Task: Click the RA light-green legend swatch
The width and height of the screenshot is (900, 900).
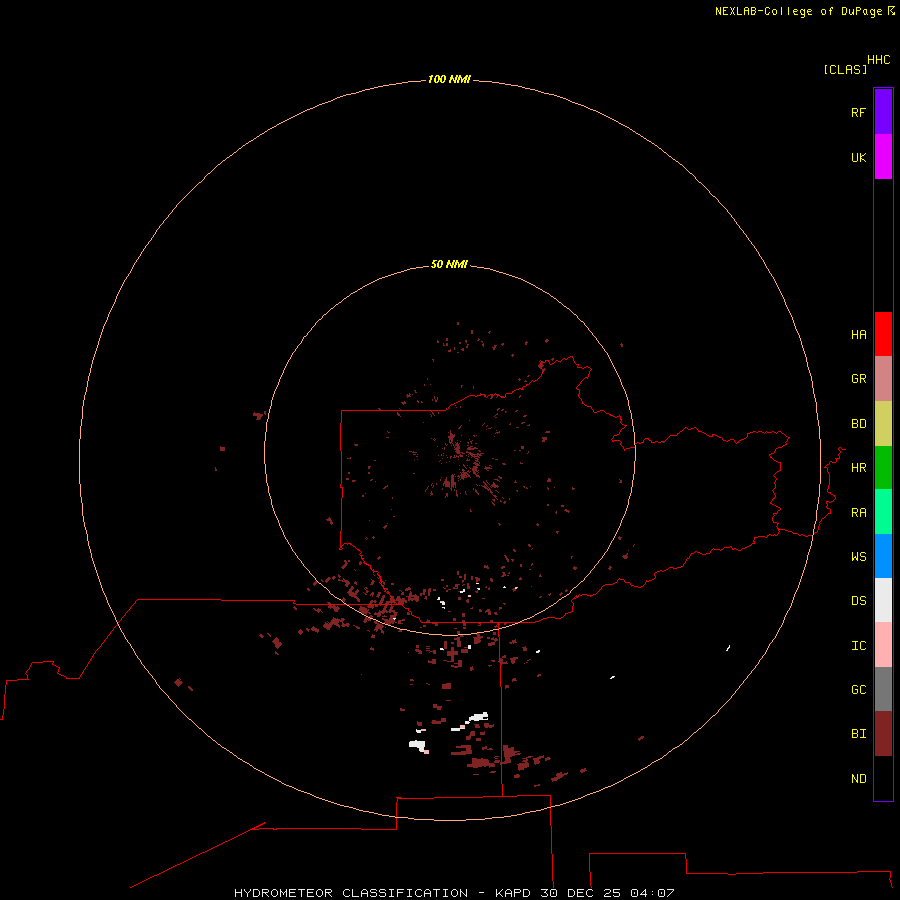Action: click(883, 512)
